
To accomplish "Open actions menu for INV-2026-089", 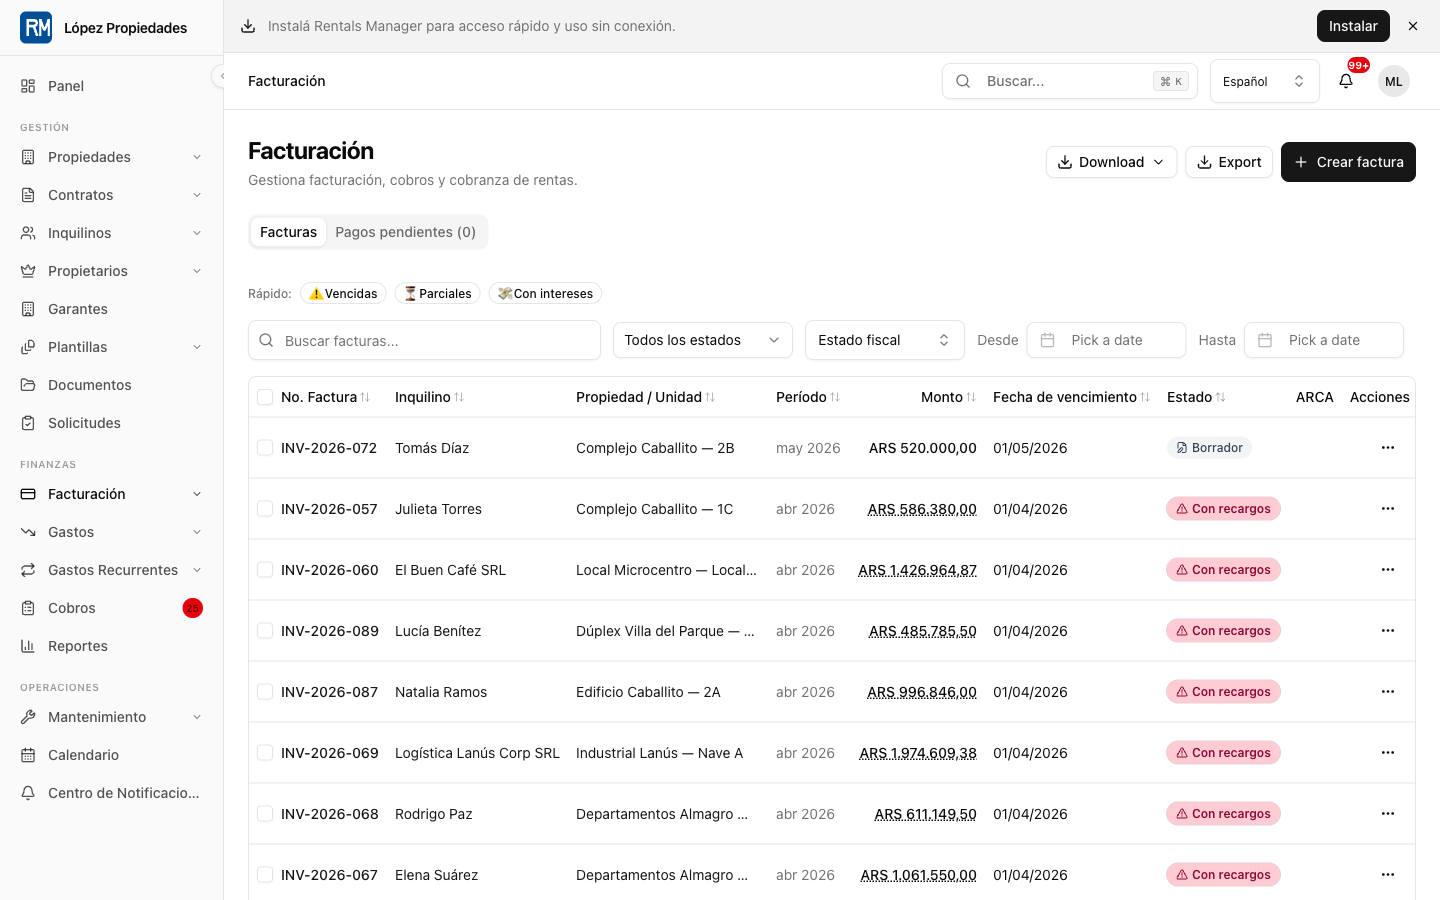I will (x=1388, y=631).
